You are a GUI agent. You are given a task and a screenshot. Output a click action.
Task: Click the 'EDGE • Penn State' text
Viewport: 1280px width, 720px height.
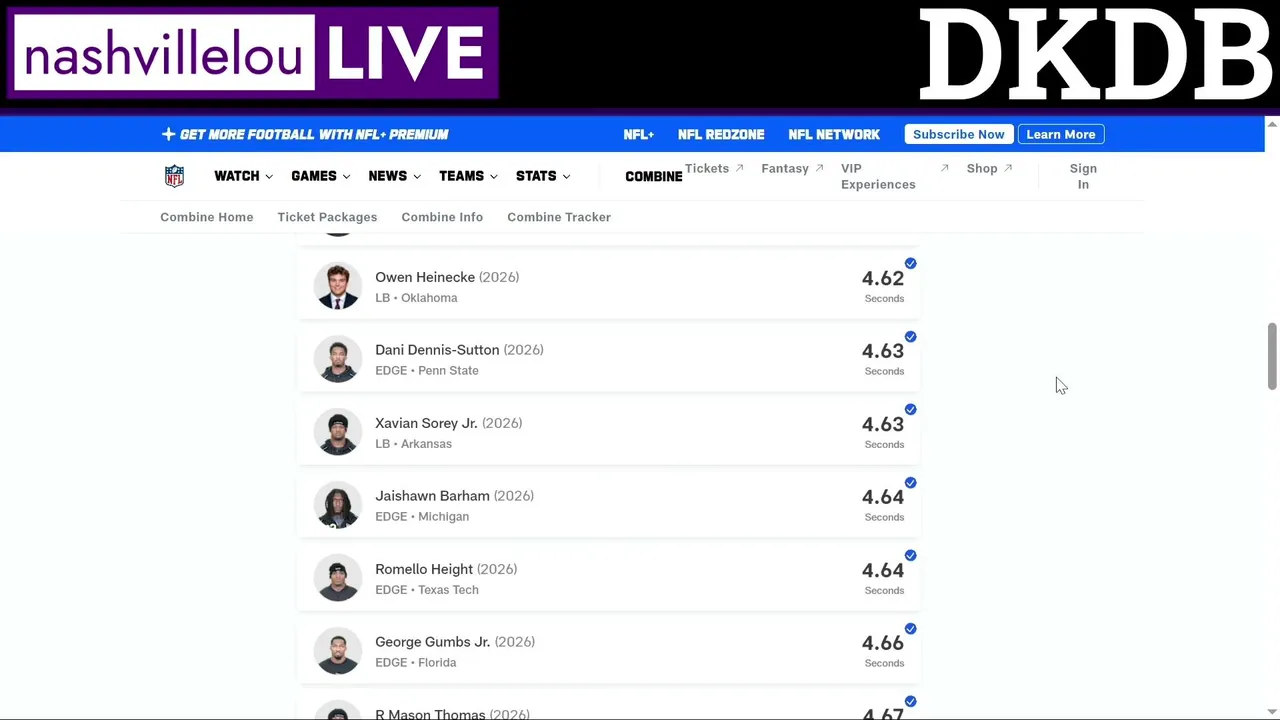point(427,371)
